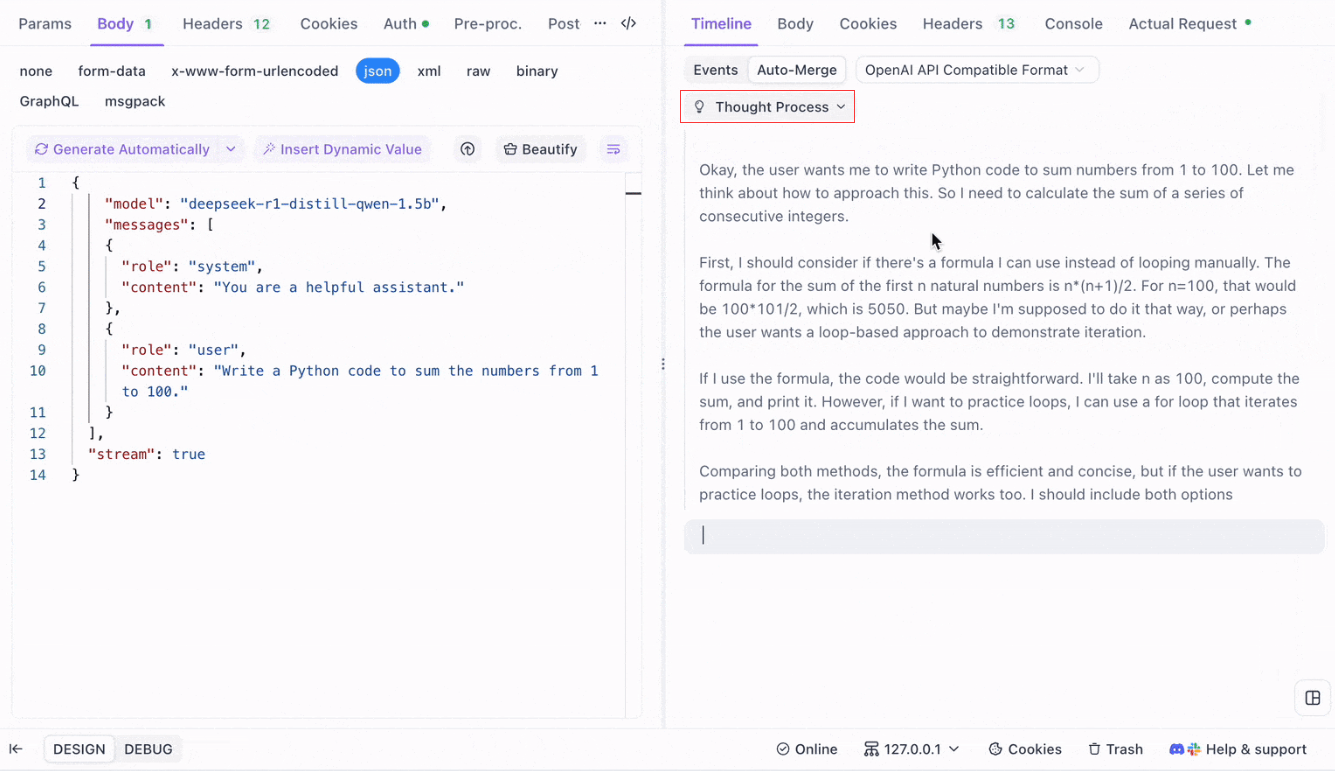Switch to DESIGN mode
The image size is (1335, 771).
tap(79, 749)
